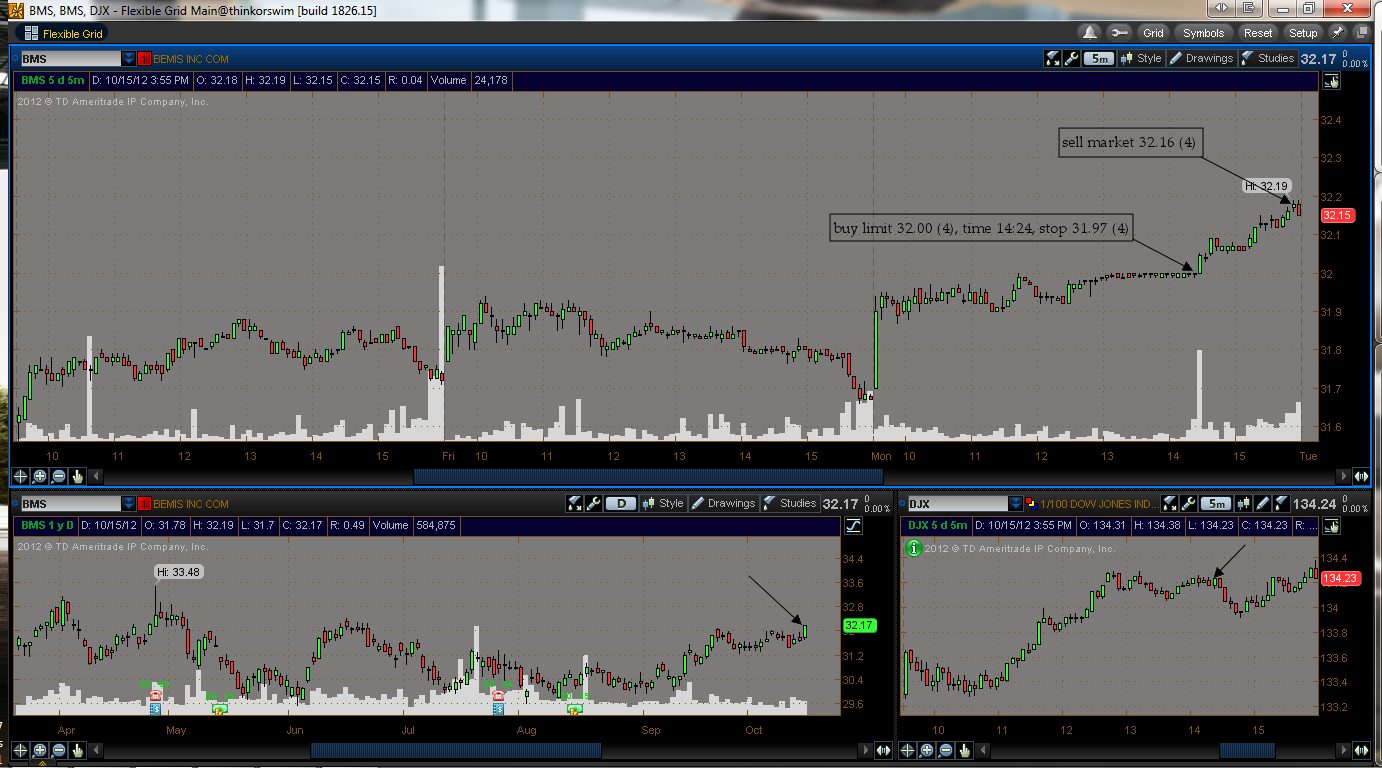Screen dimensions: 1382x768
Task: Open symbol dropdown arrow in top BMS chart
Action: [x=129, y=59]
